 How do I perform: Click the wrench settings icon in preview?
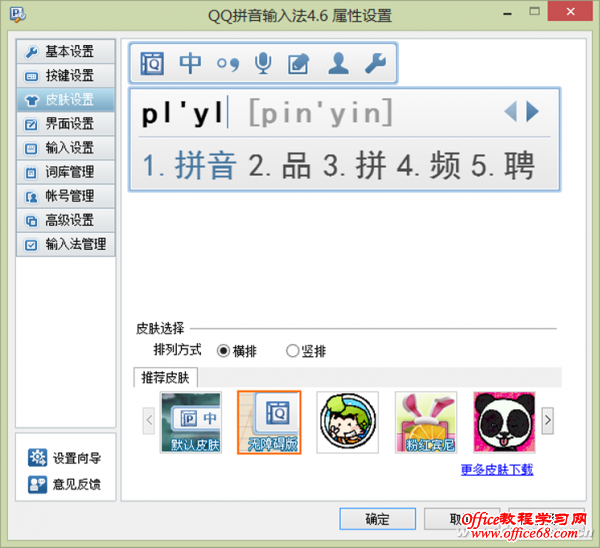click(x=375, y=63)
